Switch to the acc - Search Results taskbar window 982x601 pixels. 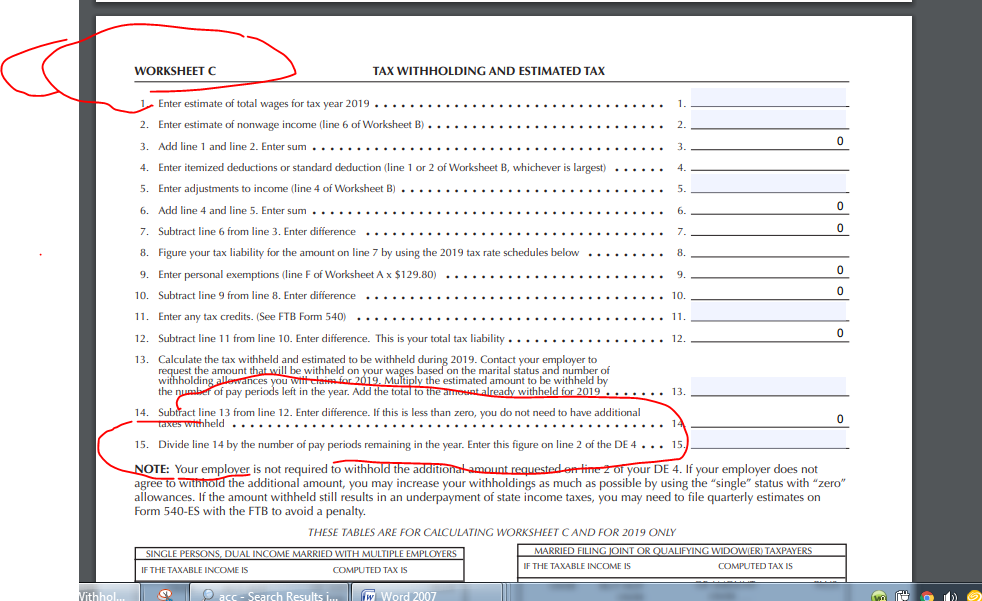pyautogui.click(x=268, y=593)
